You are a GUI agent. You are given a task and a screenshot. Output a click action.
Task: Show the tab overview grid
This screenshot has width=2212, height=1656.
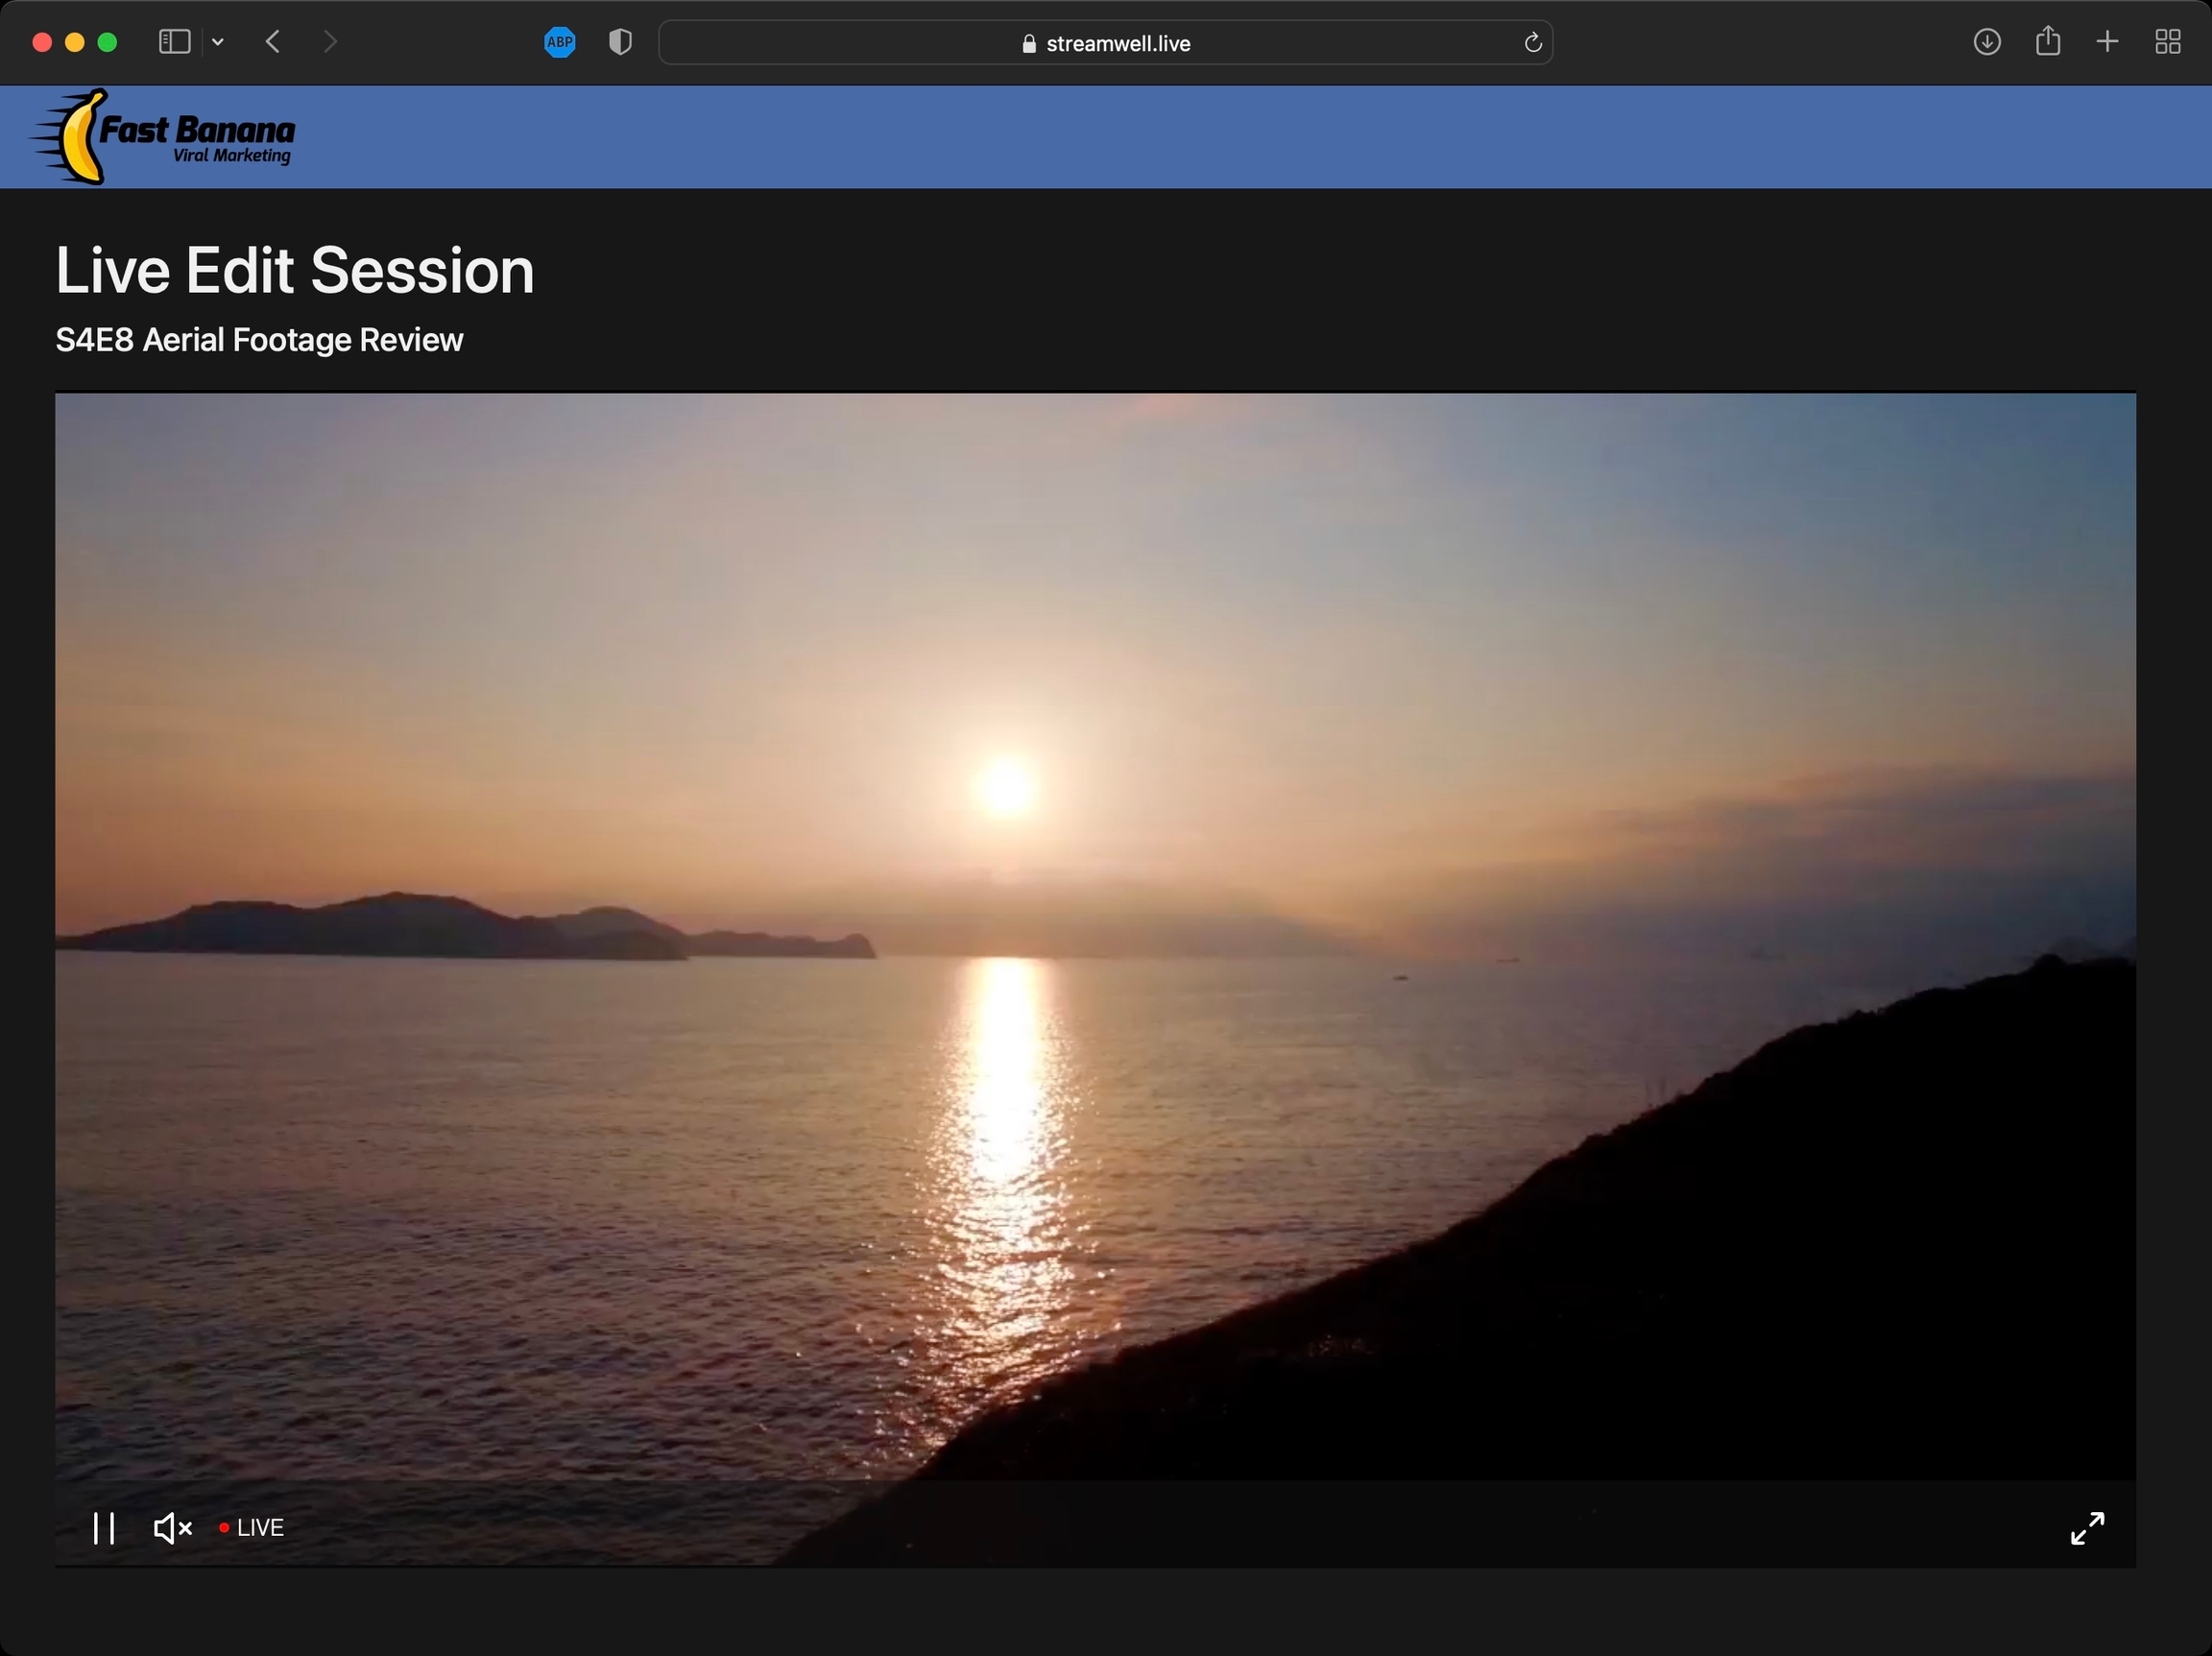click(x=2167, y=42)
